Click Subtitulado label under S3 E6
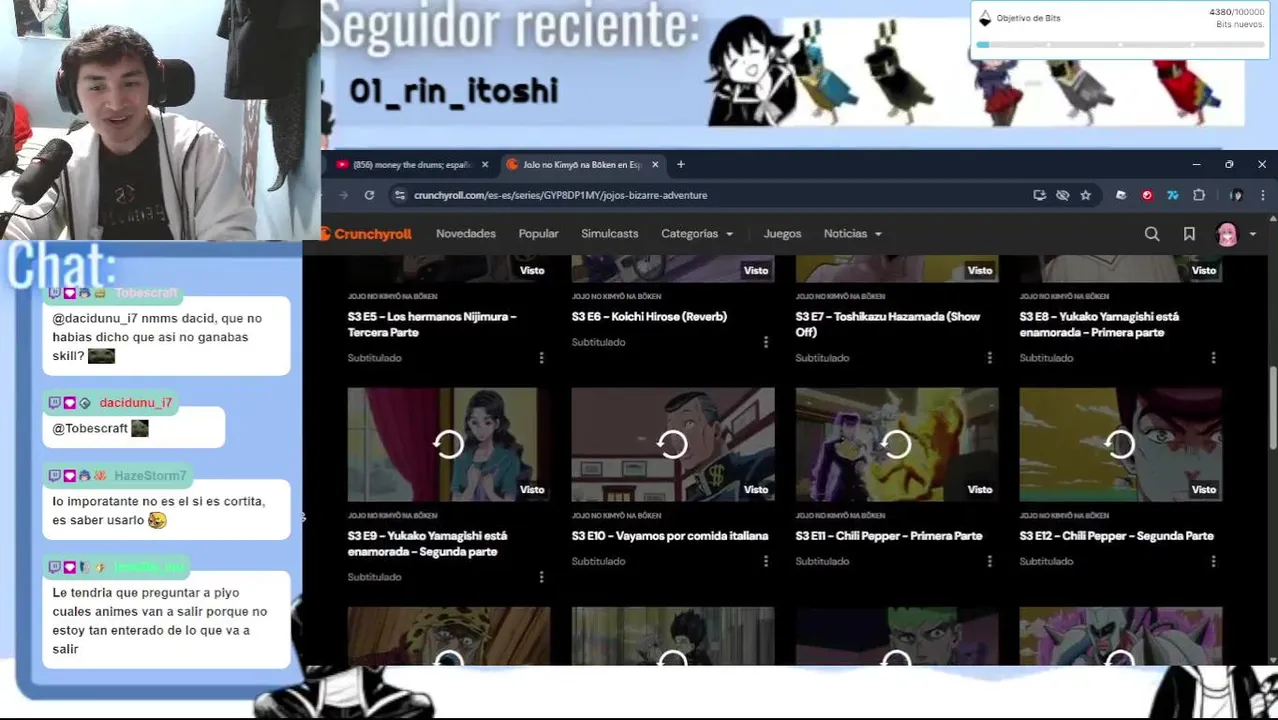Image resolution: width=1278 pixels, height=720 pixels. [x=598, y=342]
